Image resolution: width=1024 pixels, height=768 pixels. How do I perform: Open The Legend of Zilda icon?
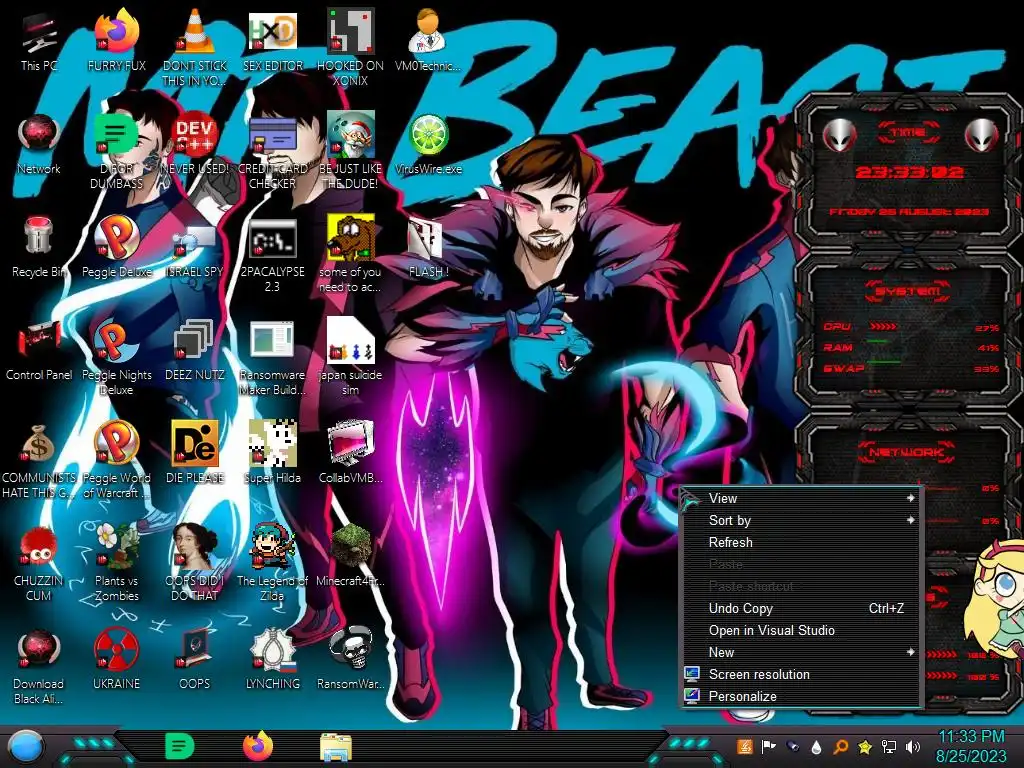tap(272, 563)
